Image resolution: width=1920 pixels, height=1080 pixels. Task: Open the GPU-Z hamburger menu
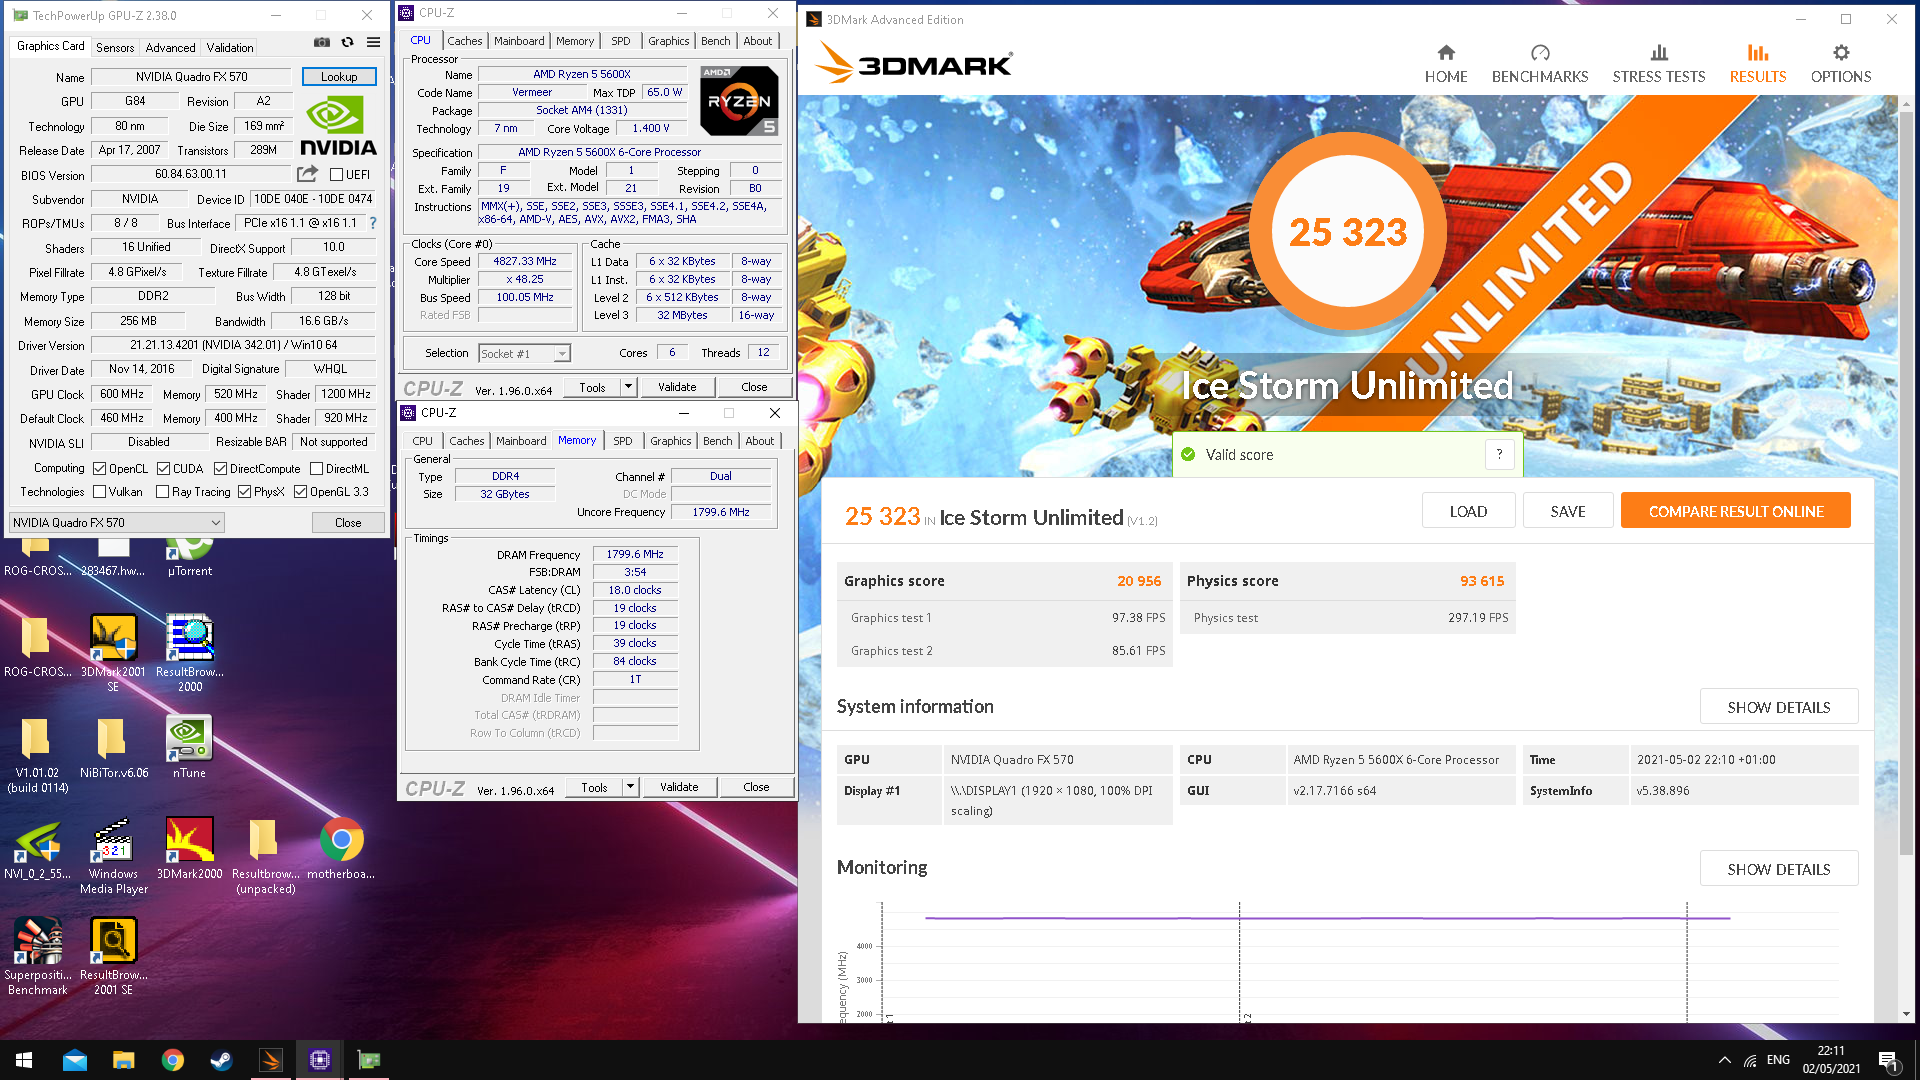pyautogui.click(x=373, y=43)
